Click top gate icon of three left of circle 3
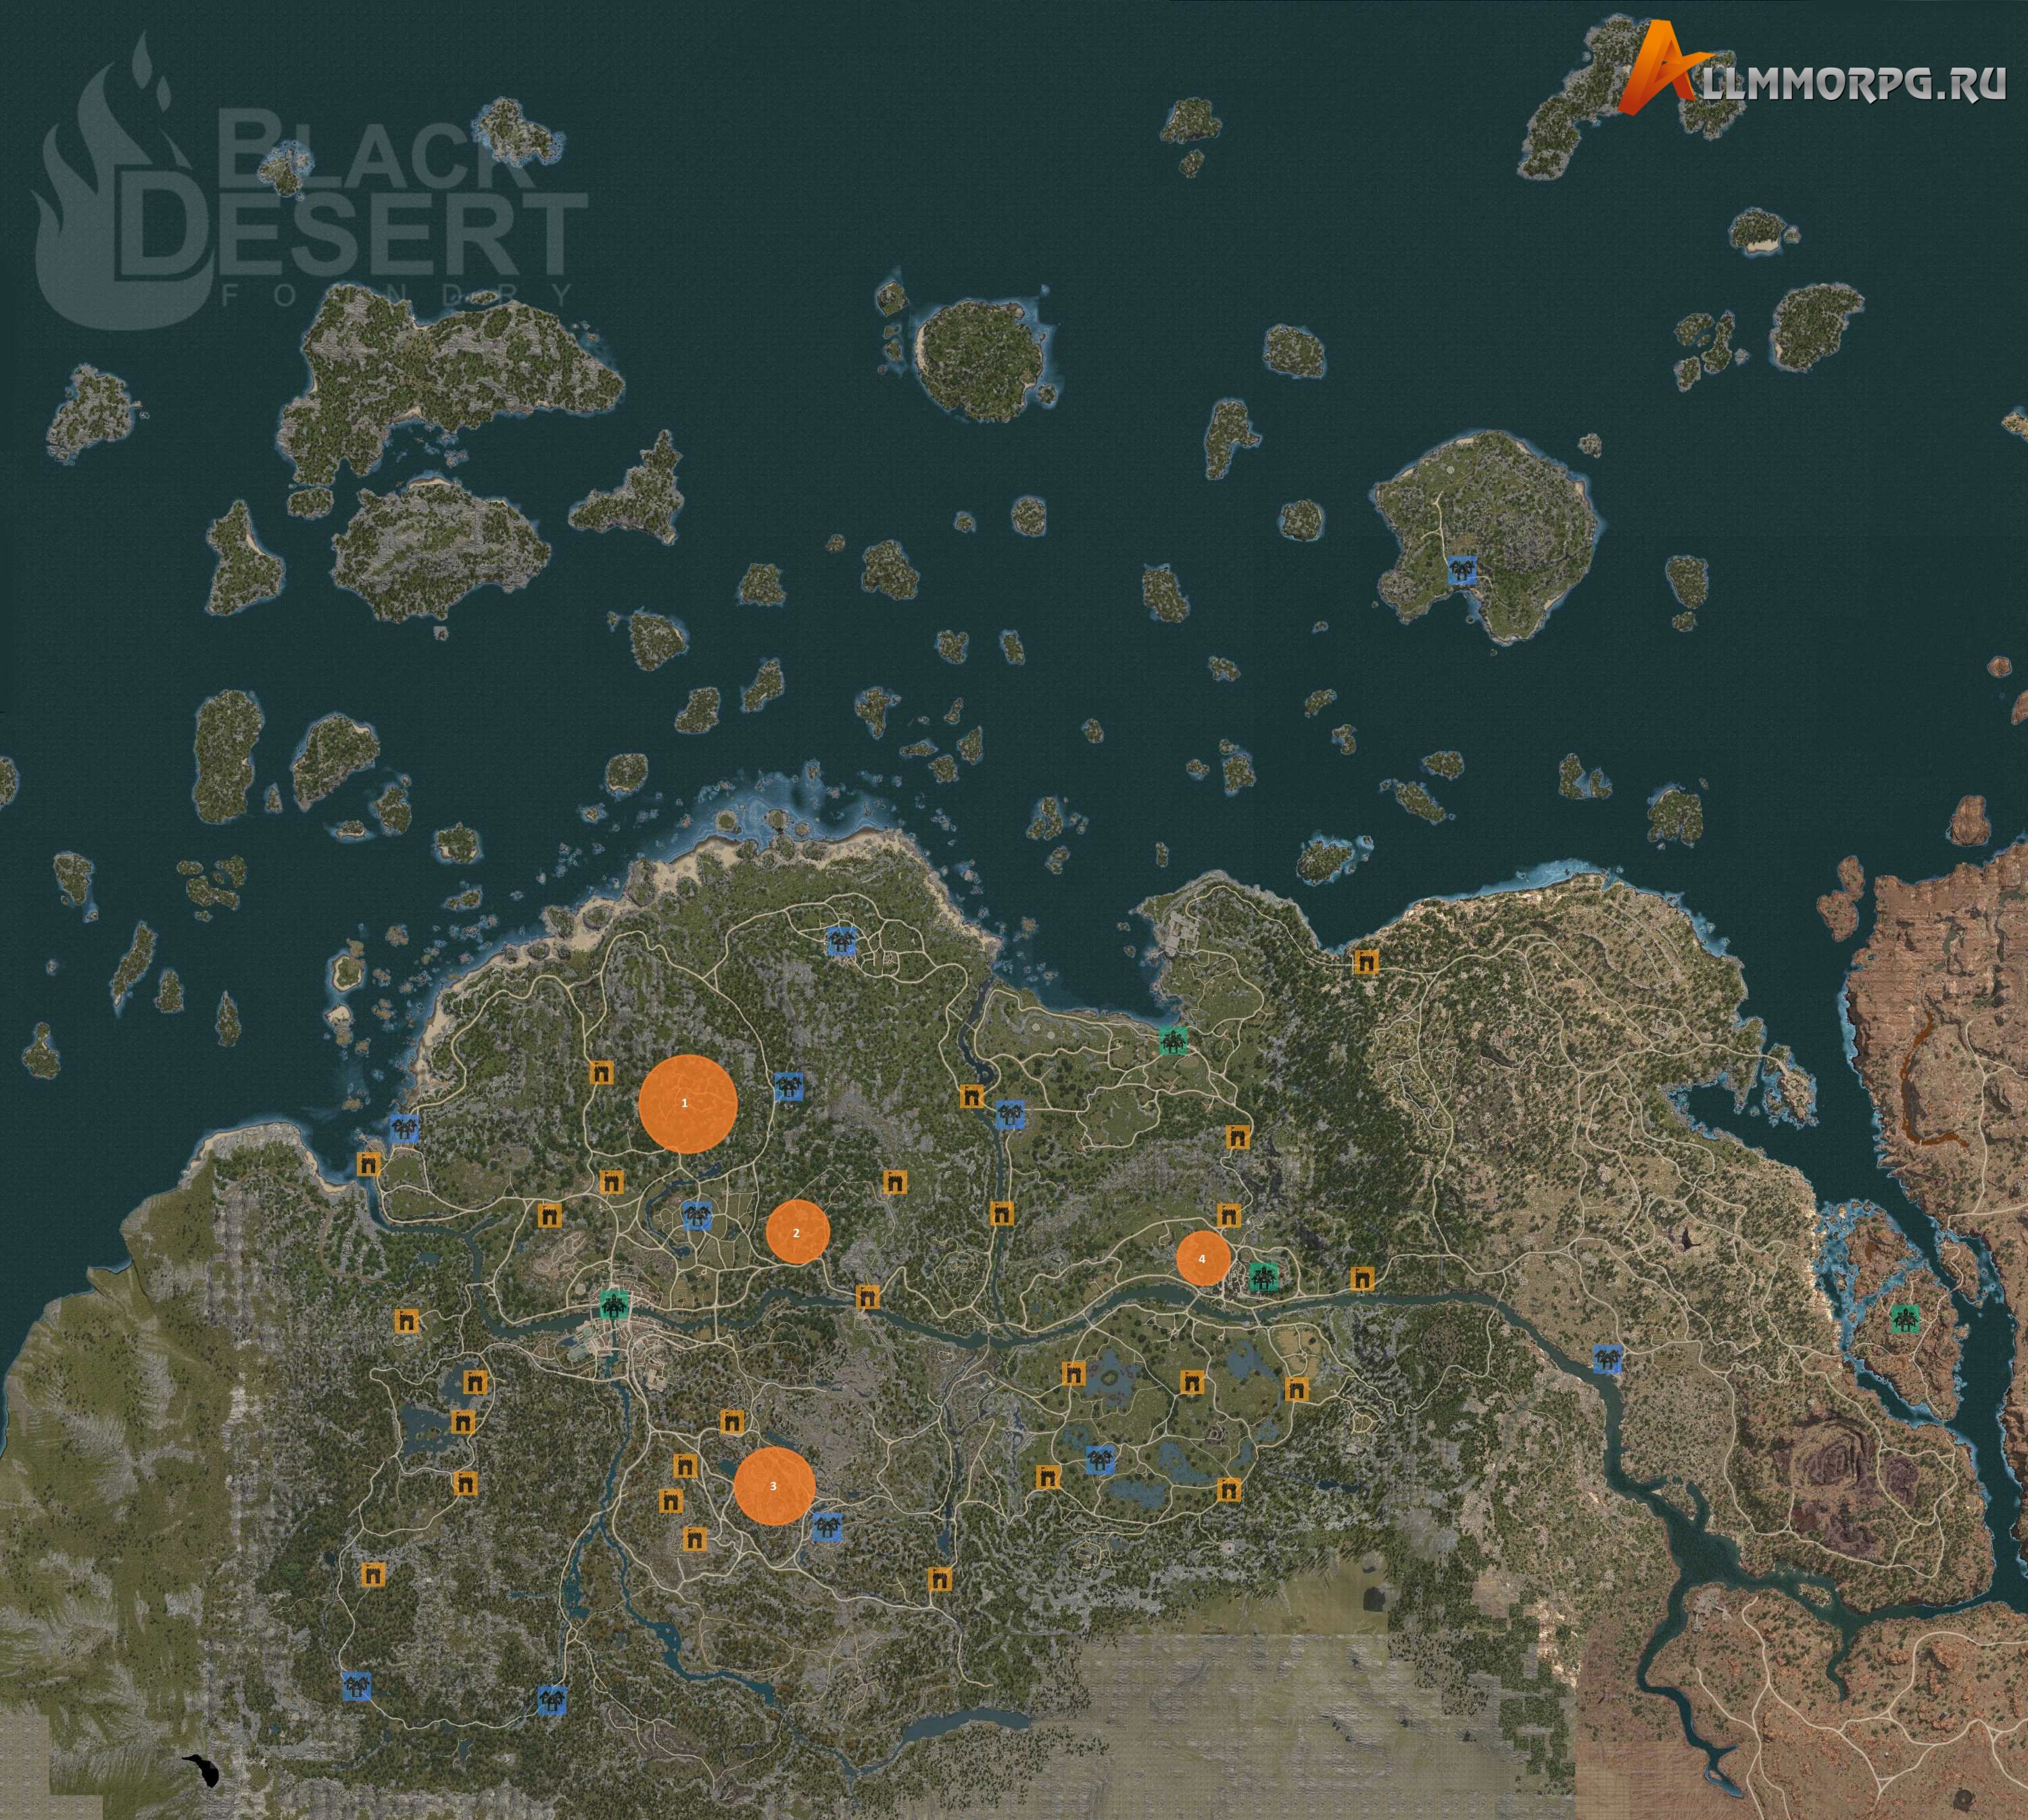The height and width of the screenshot is (1820, 2028). (x=684, y=1466)
